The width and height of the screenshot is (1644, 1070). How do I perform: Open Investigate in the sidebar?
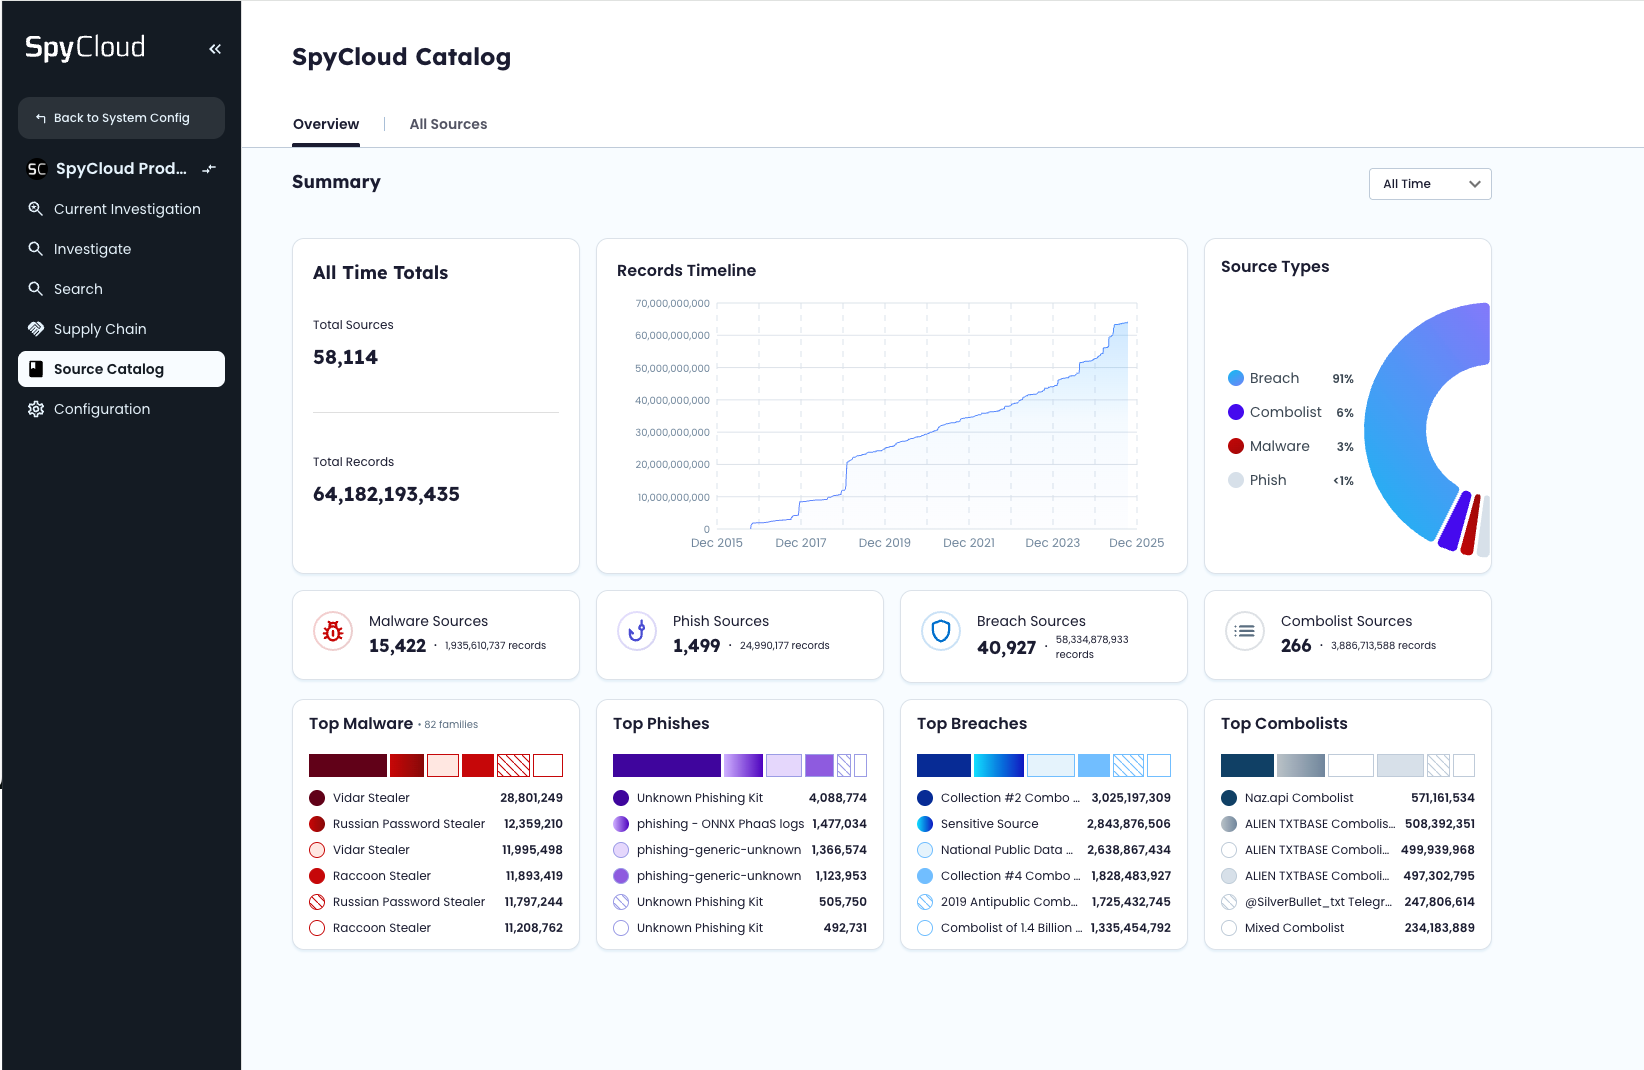[121, 249]
